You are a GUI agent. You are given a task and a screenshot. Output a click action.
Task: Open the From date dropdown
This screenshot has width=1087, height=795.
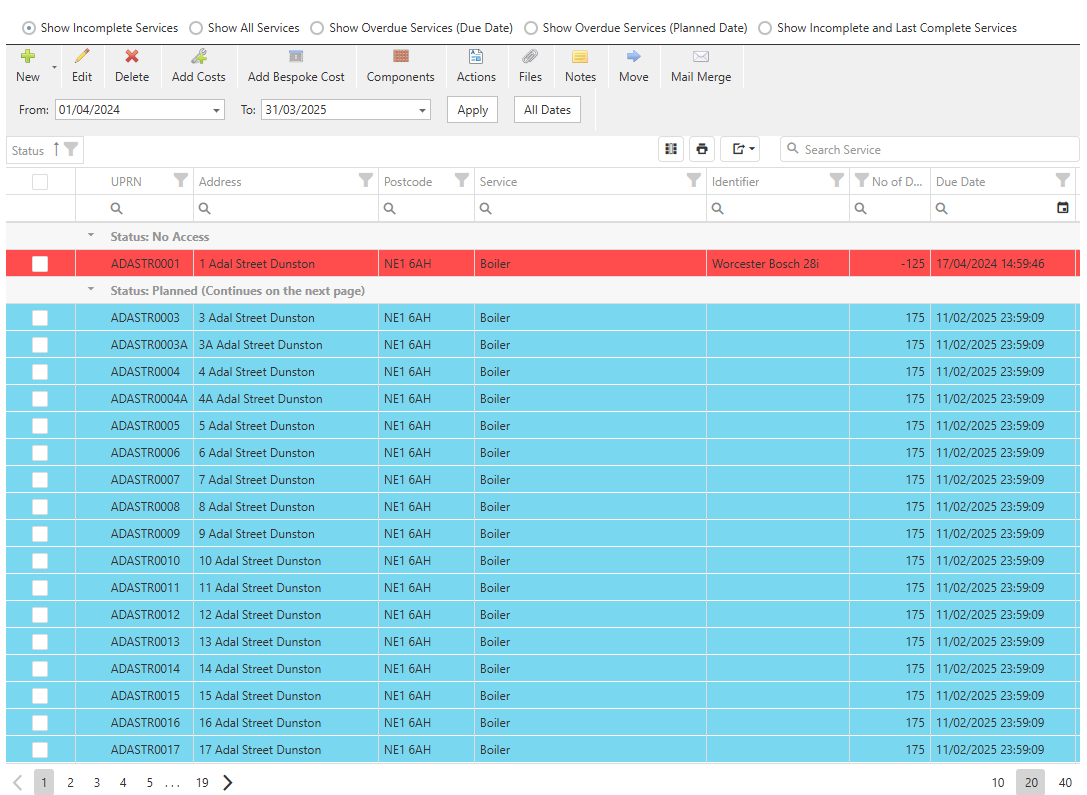217,110
